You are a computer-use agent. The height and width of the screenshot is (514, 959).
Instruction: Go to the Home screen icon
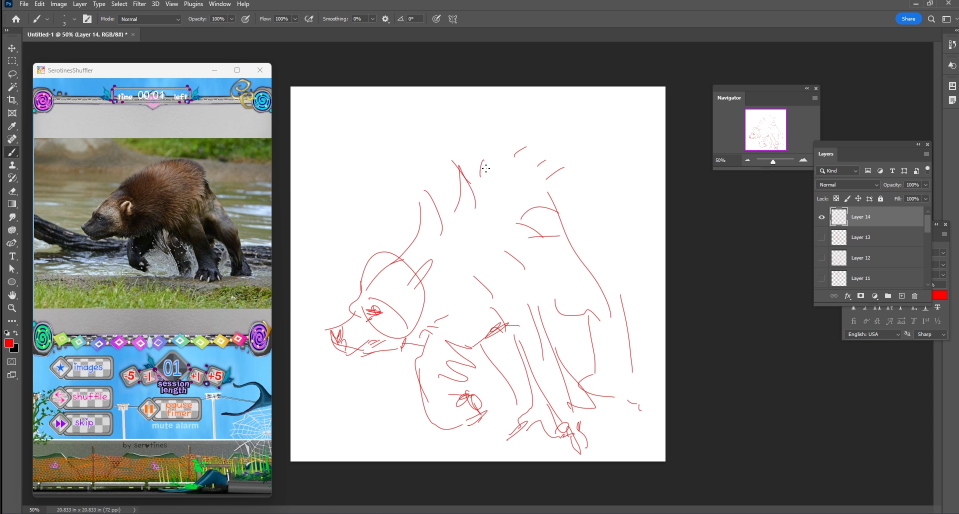16,19
